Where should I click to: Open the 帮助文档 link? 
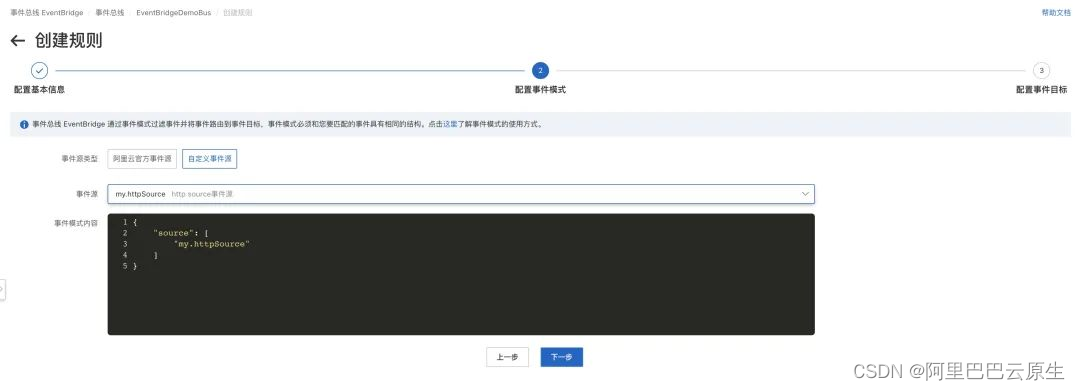(x=1056, y=12)
